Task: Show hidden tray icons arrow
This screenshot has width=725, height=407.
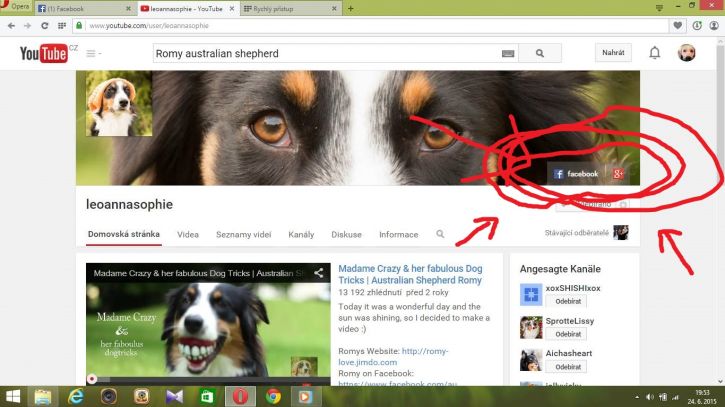Action: [637, 397]
